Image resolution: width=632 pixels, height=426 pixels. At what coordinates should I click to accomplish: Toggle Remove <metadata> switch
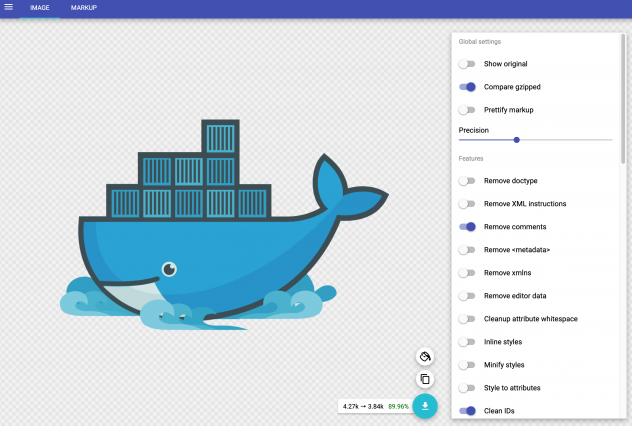pyautogui.click(x=467, y=249)
